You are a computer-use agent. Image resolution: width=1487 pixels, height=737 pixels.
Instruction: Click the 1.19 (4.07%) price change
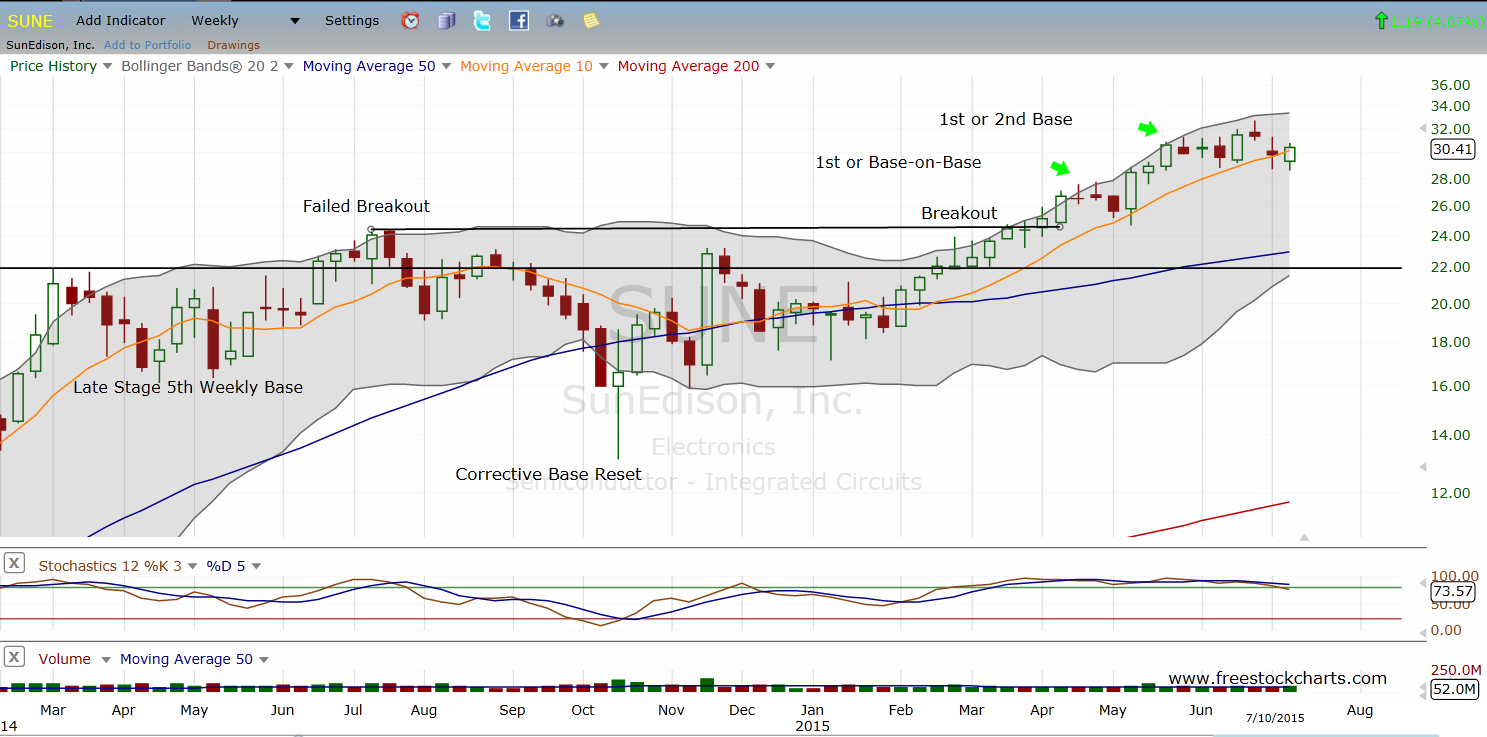click(x=1436, y=20)
